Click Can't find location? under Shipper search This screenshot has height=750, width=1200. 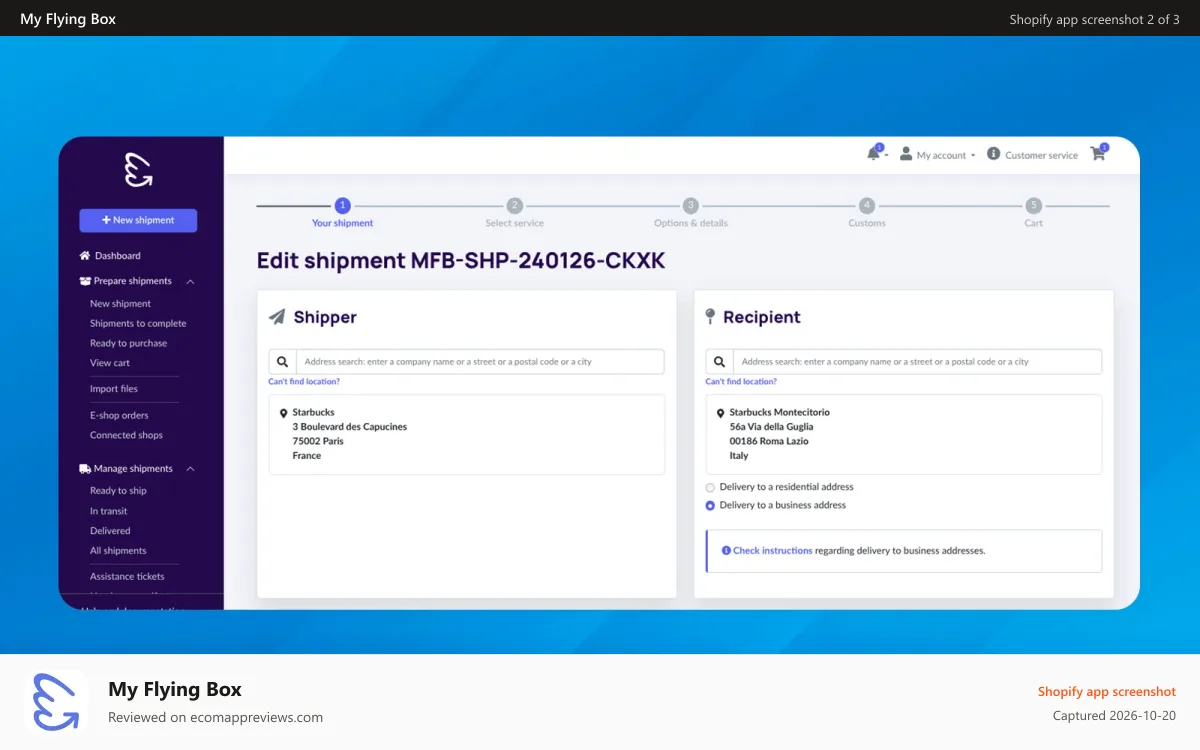[x=304, y=382]
